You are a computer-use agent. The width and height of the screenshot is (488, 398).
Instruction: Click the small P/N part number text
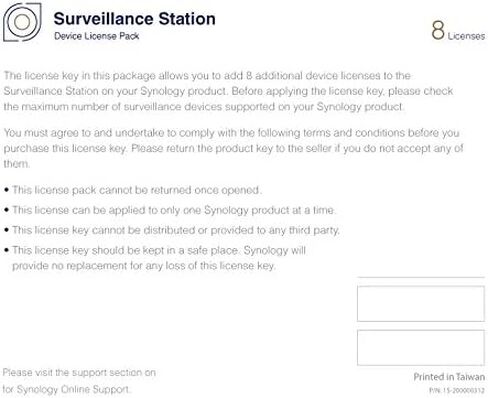coord(457,390)
